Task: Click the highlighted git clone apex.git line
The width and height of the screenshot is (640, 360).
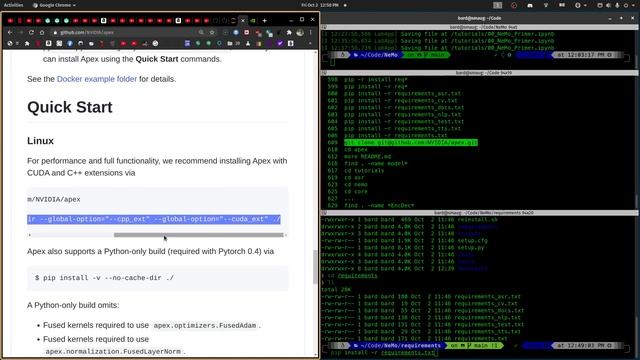Action: 411,142
